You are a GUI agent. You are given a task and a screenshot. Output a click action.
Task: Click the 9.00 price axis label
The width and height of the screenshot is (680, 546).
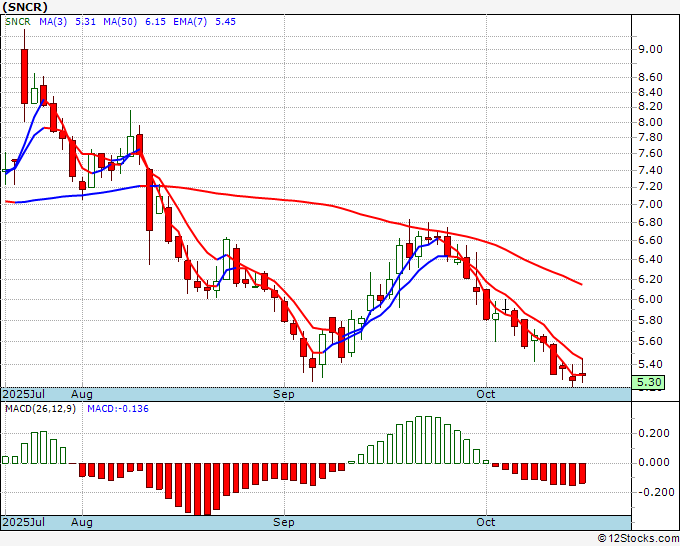point(650,49)
